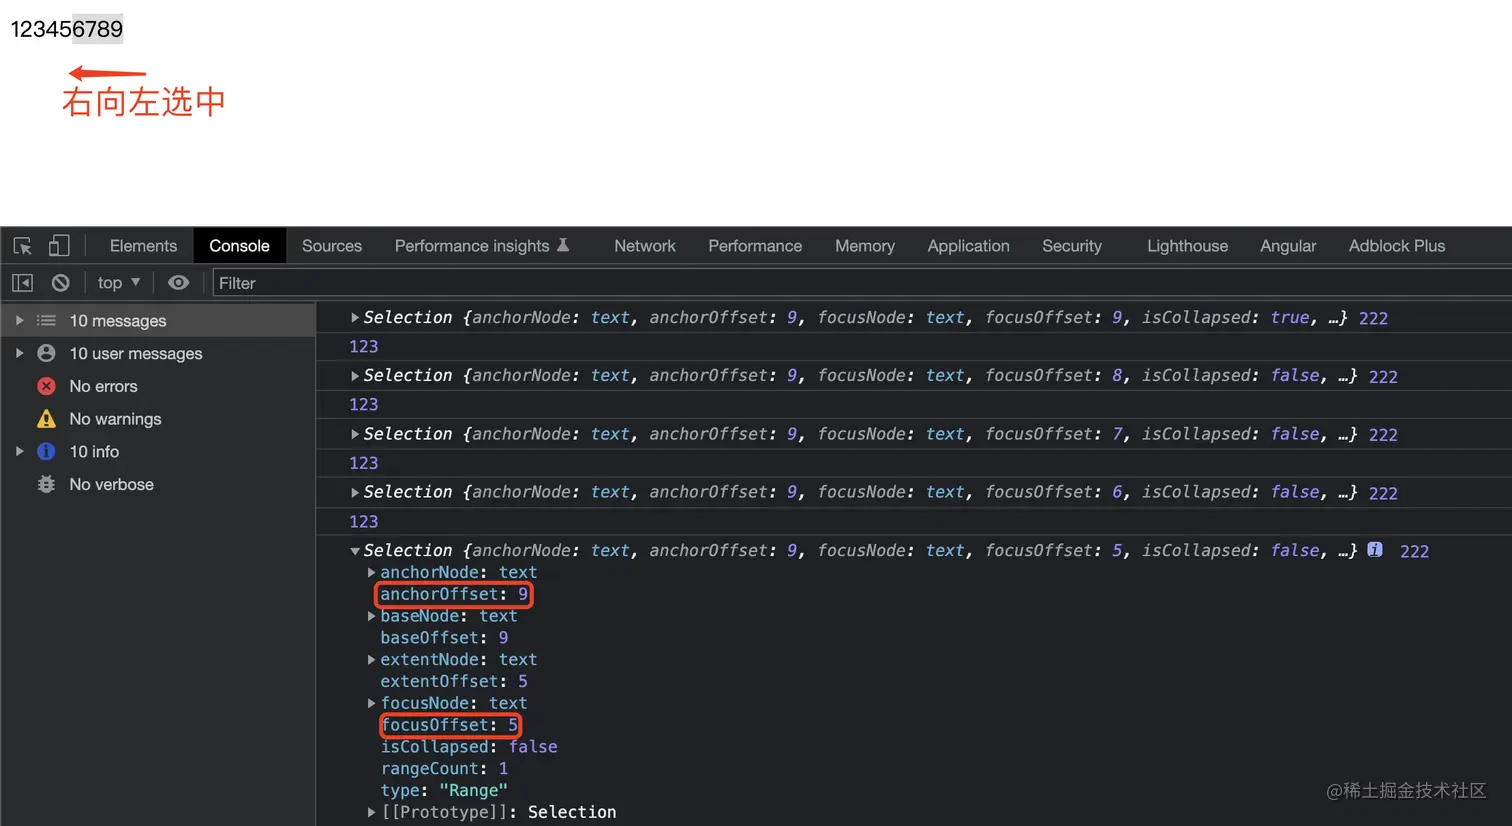The image size is (1512, 826).
Task: Open the 'top' JavaScript context dropdown
Action: pos(119,283)
